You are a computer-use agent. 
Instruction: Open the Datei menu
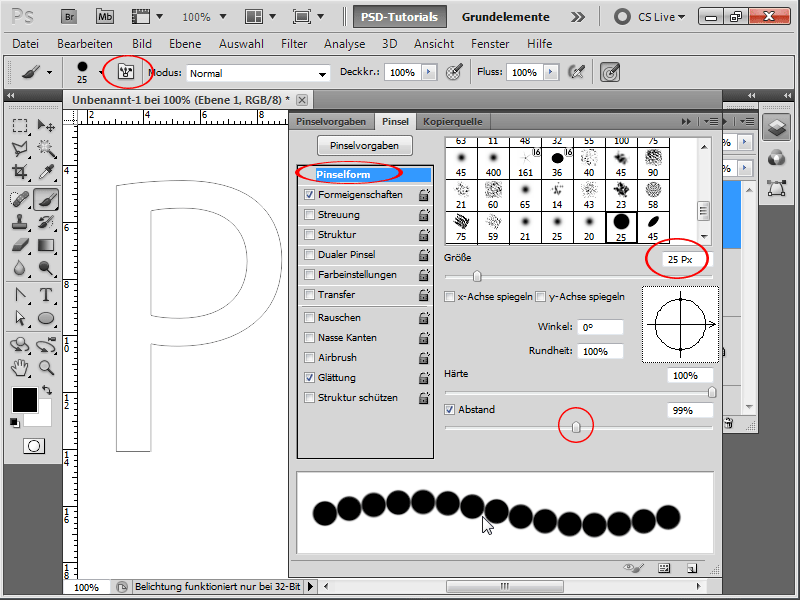click(x=26, y=44)
